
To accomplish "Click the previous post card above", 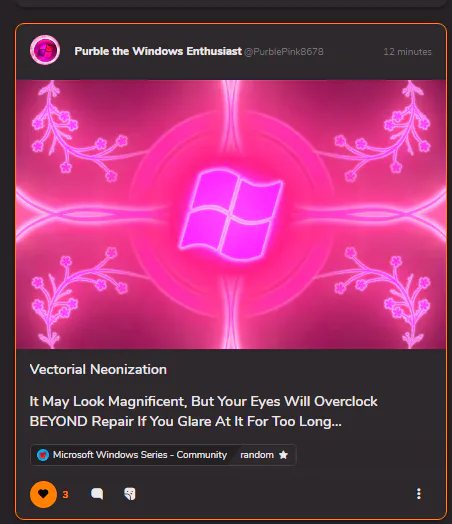I will pos(231,3).
